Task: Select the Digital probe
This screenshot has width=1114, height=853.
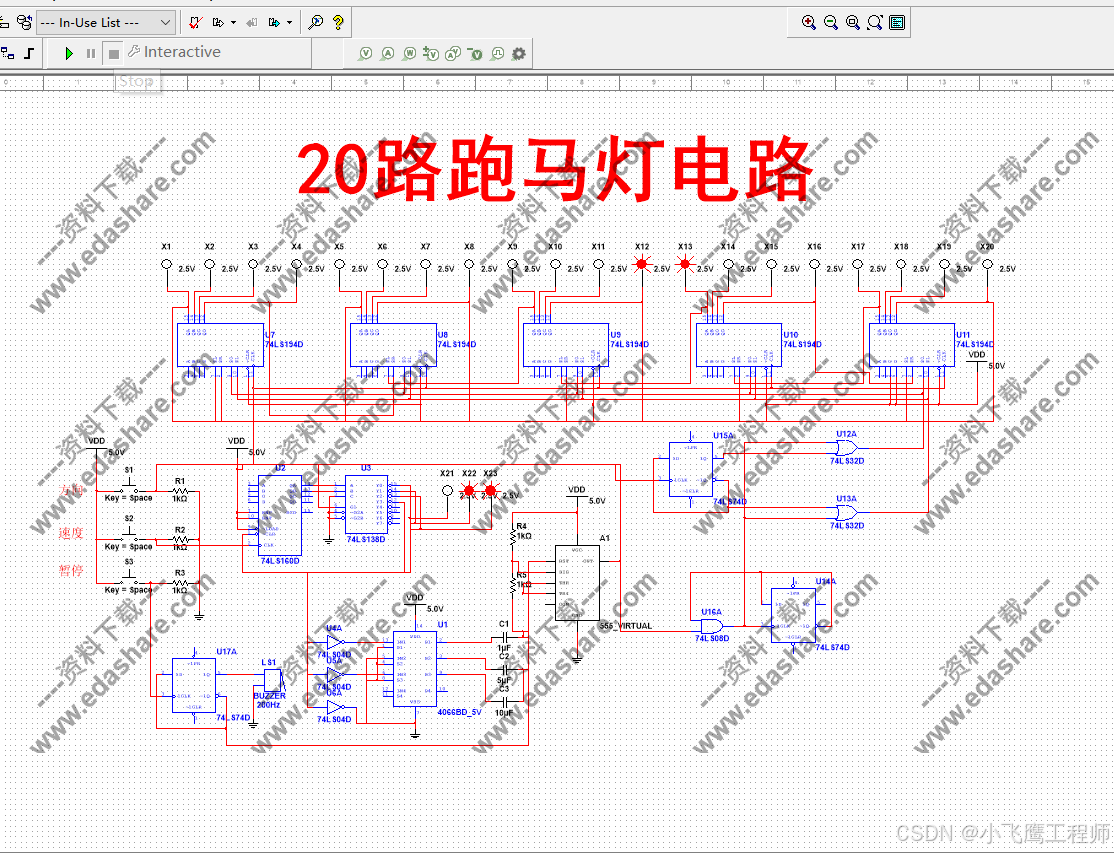Action: 497,53
